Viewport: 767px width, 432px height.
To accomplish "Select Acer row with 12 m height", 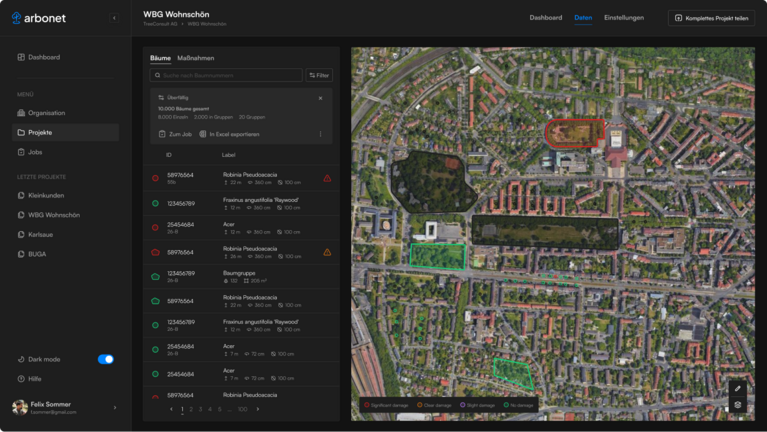I will [x=241, y=228].
